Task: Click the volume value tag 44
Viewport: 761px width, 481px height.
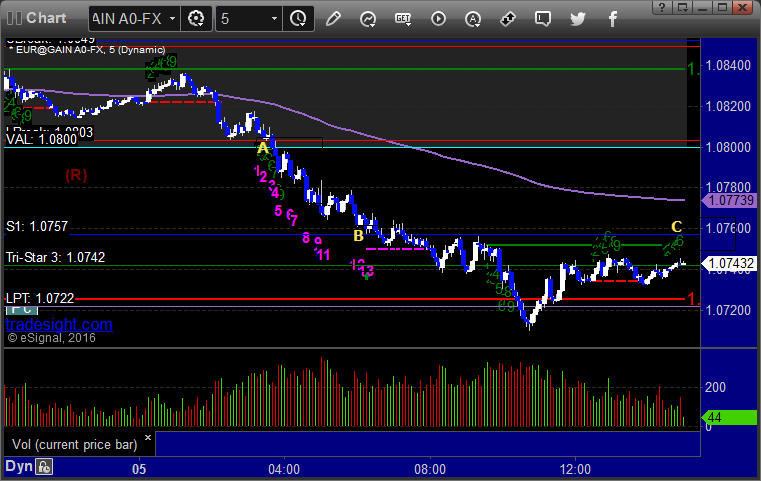Action: [x=729, y=417]
